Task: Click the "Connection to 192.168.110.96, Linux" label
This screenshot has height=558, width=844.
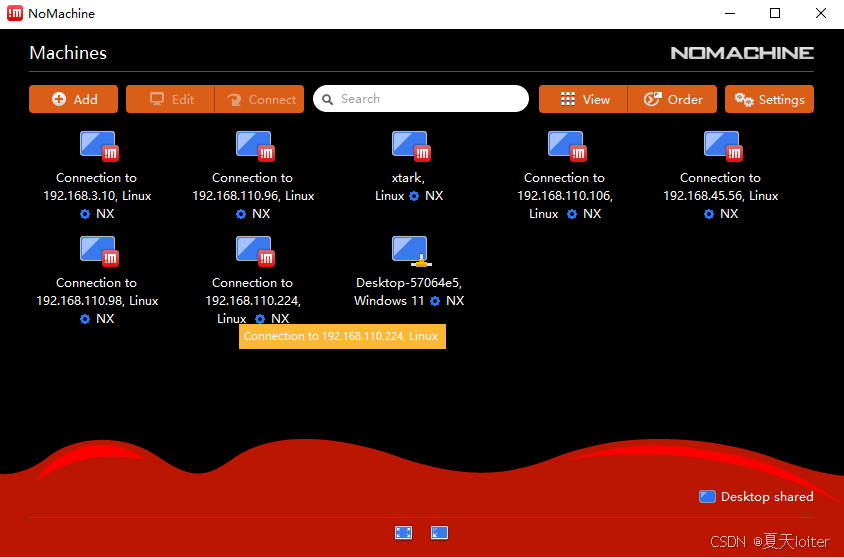Action: tap(253, 187)
